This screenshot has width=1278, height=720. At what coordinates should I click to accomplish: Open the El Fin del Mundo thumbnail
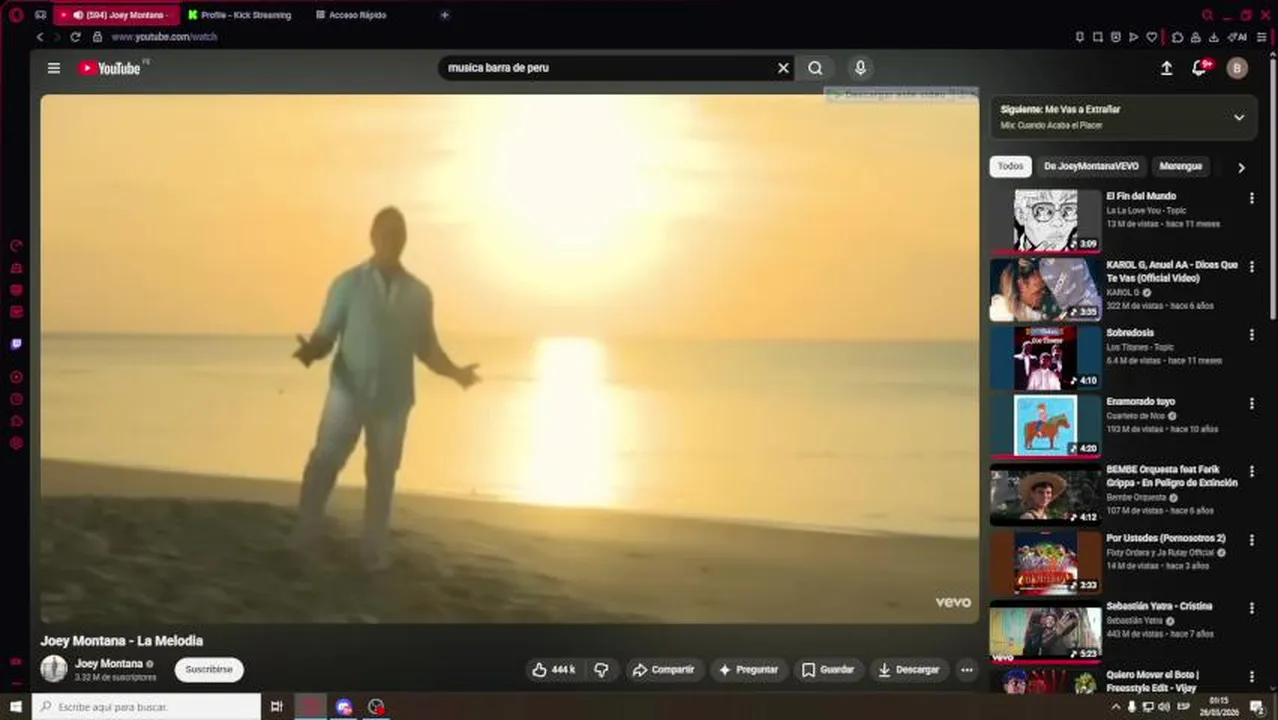pos(1046,221)
